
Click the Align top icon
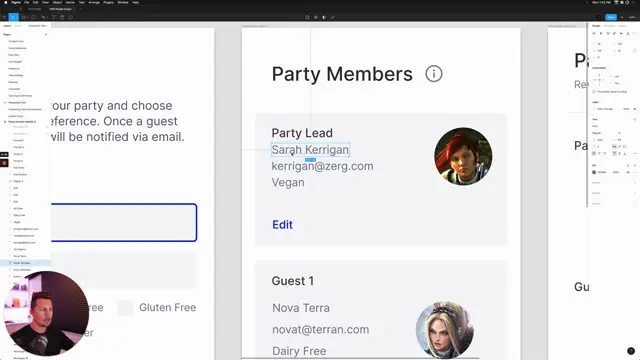point(614,33)
